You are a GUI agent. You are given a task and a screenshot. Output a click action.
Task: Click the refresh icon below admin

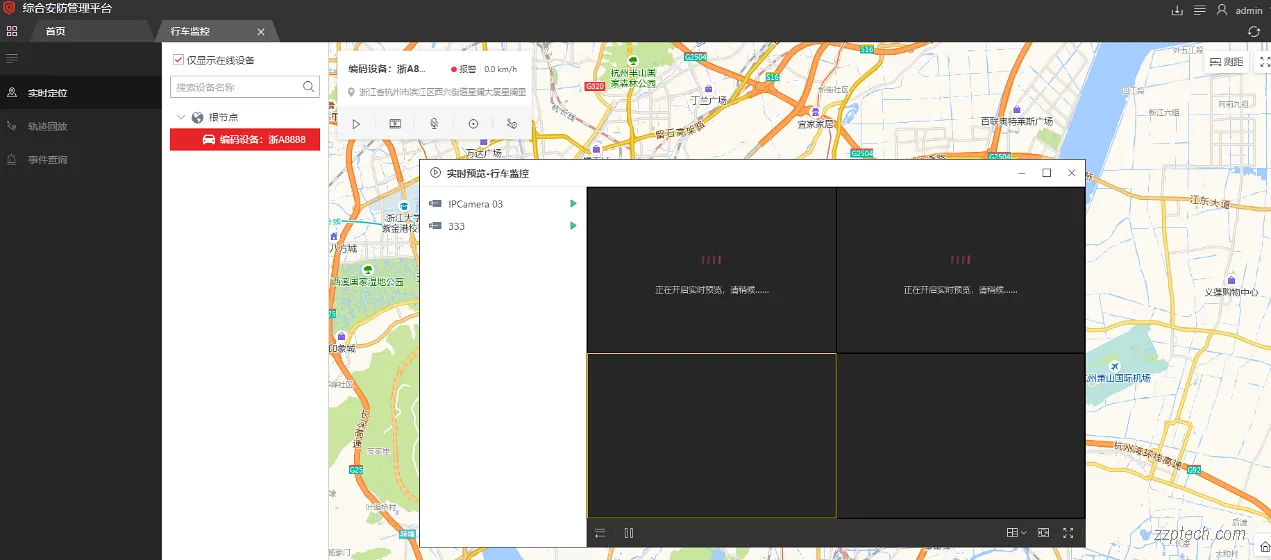pyautogui.click(x=1254, y=32)
